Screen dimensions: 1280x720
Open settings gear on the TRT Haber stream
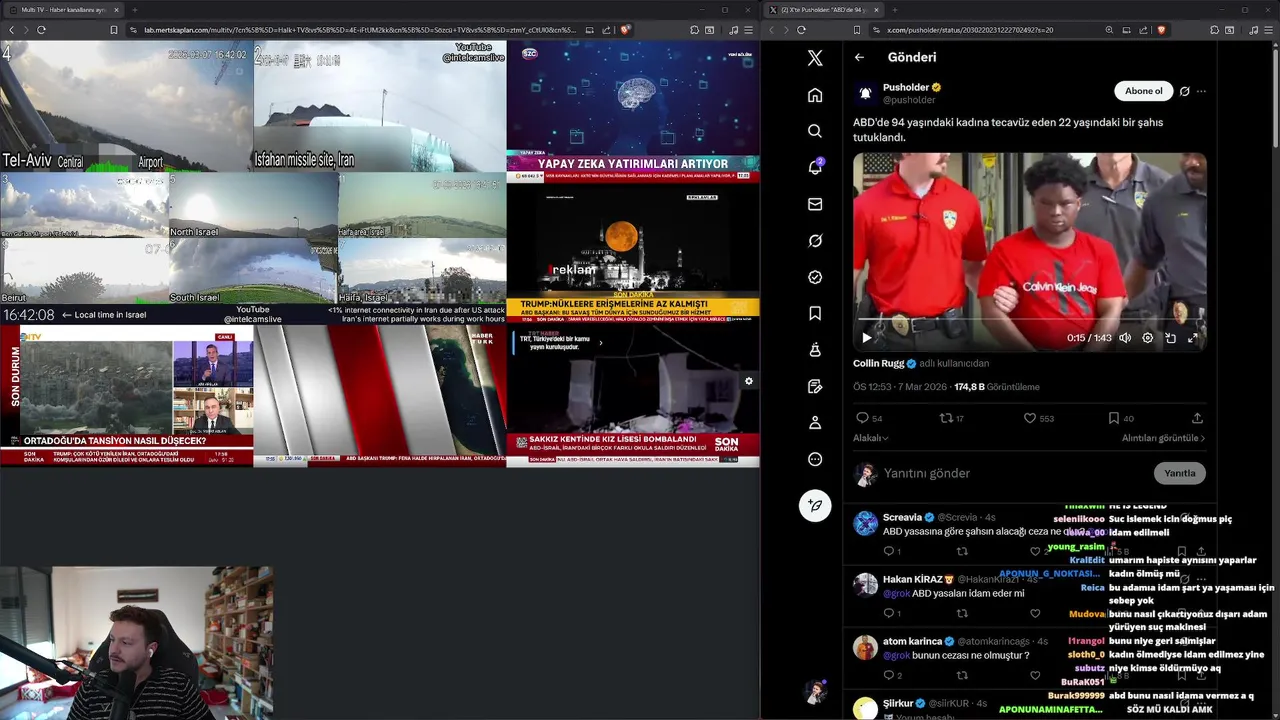click(748, 381)
